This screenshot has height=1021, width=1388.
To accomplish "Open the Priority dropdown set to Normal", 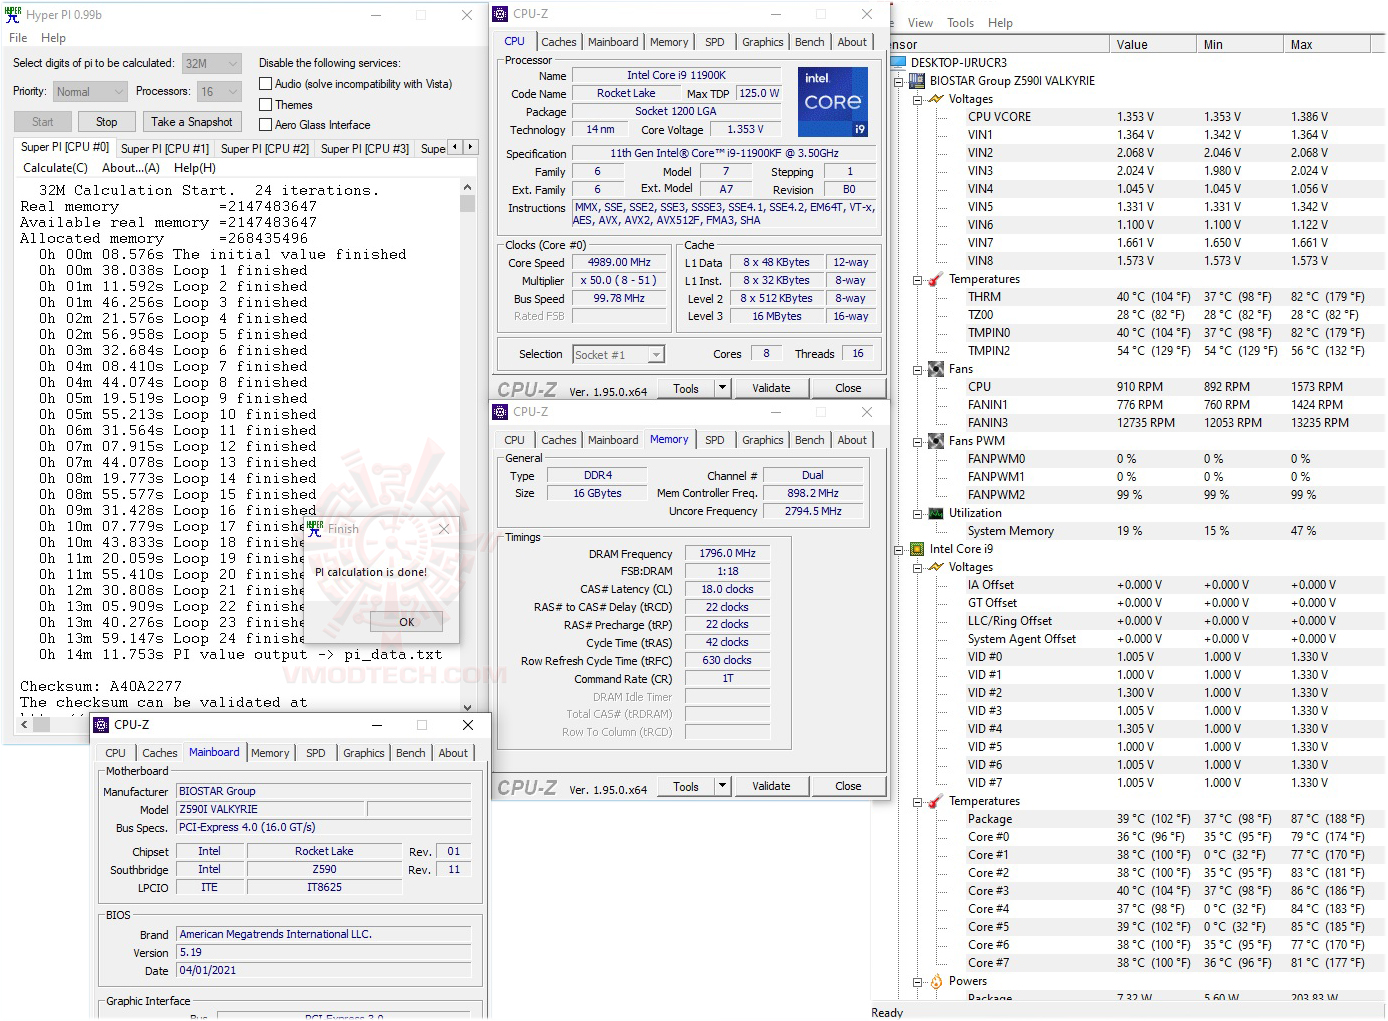I will [90, 92].
